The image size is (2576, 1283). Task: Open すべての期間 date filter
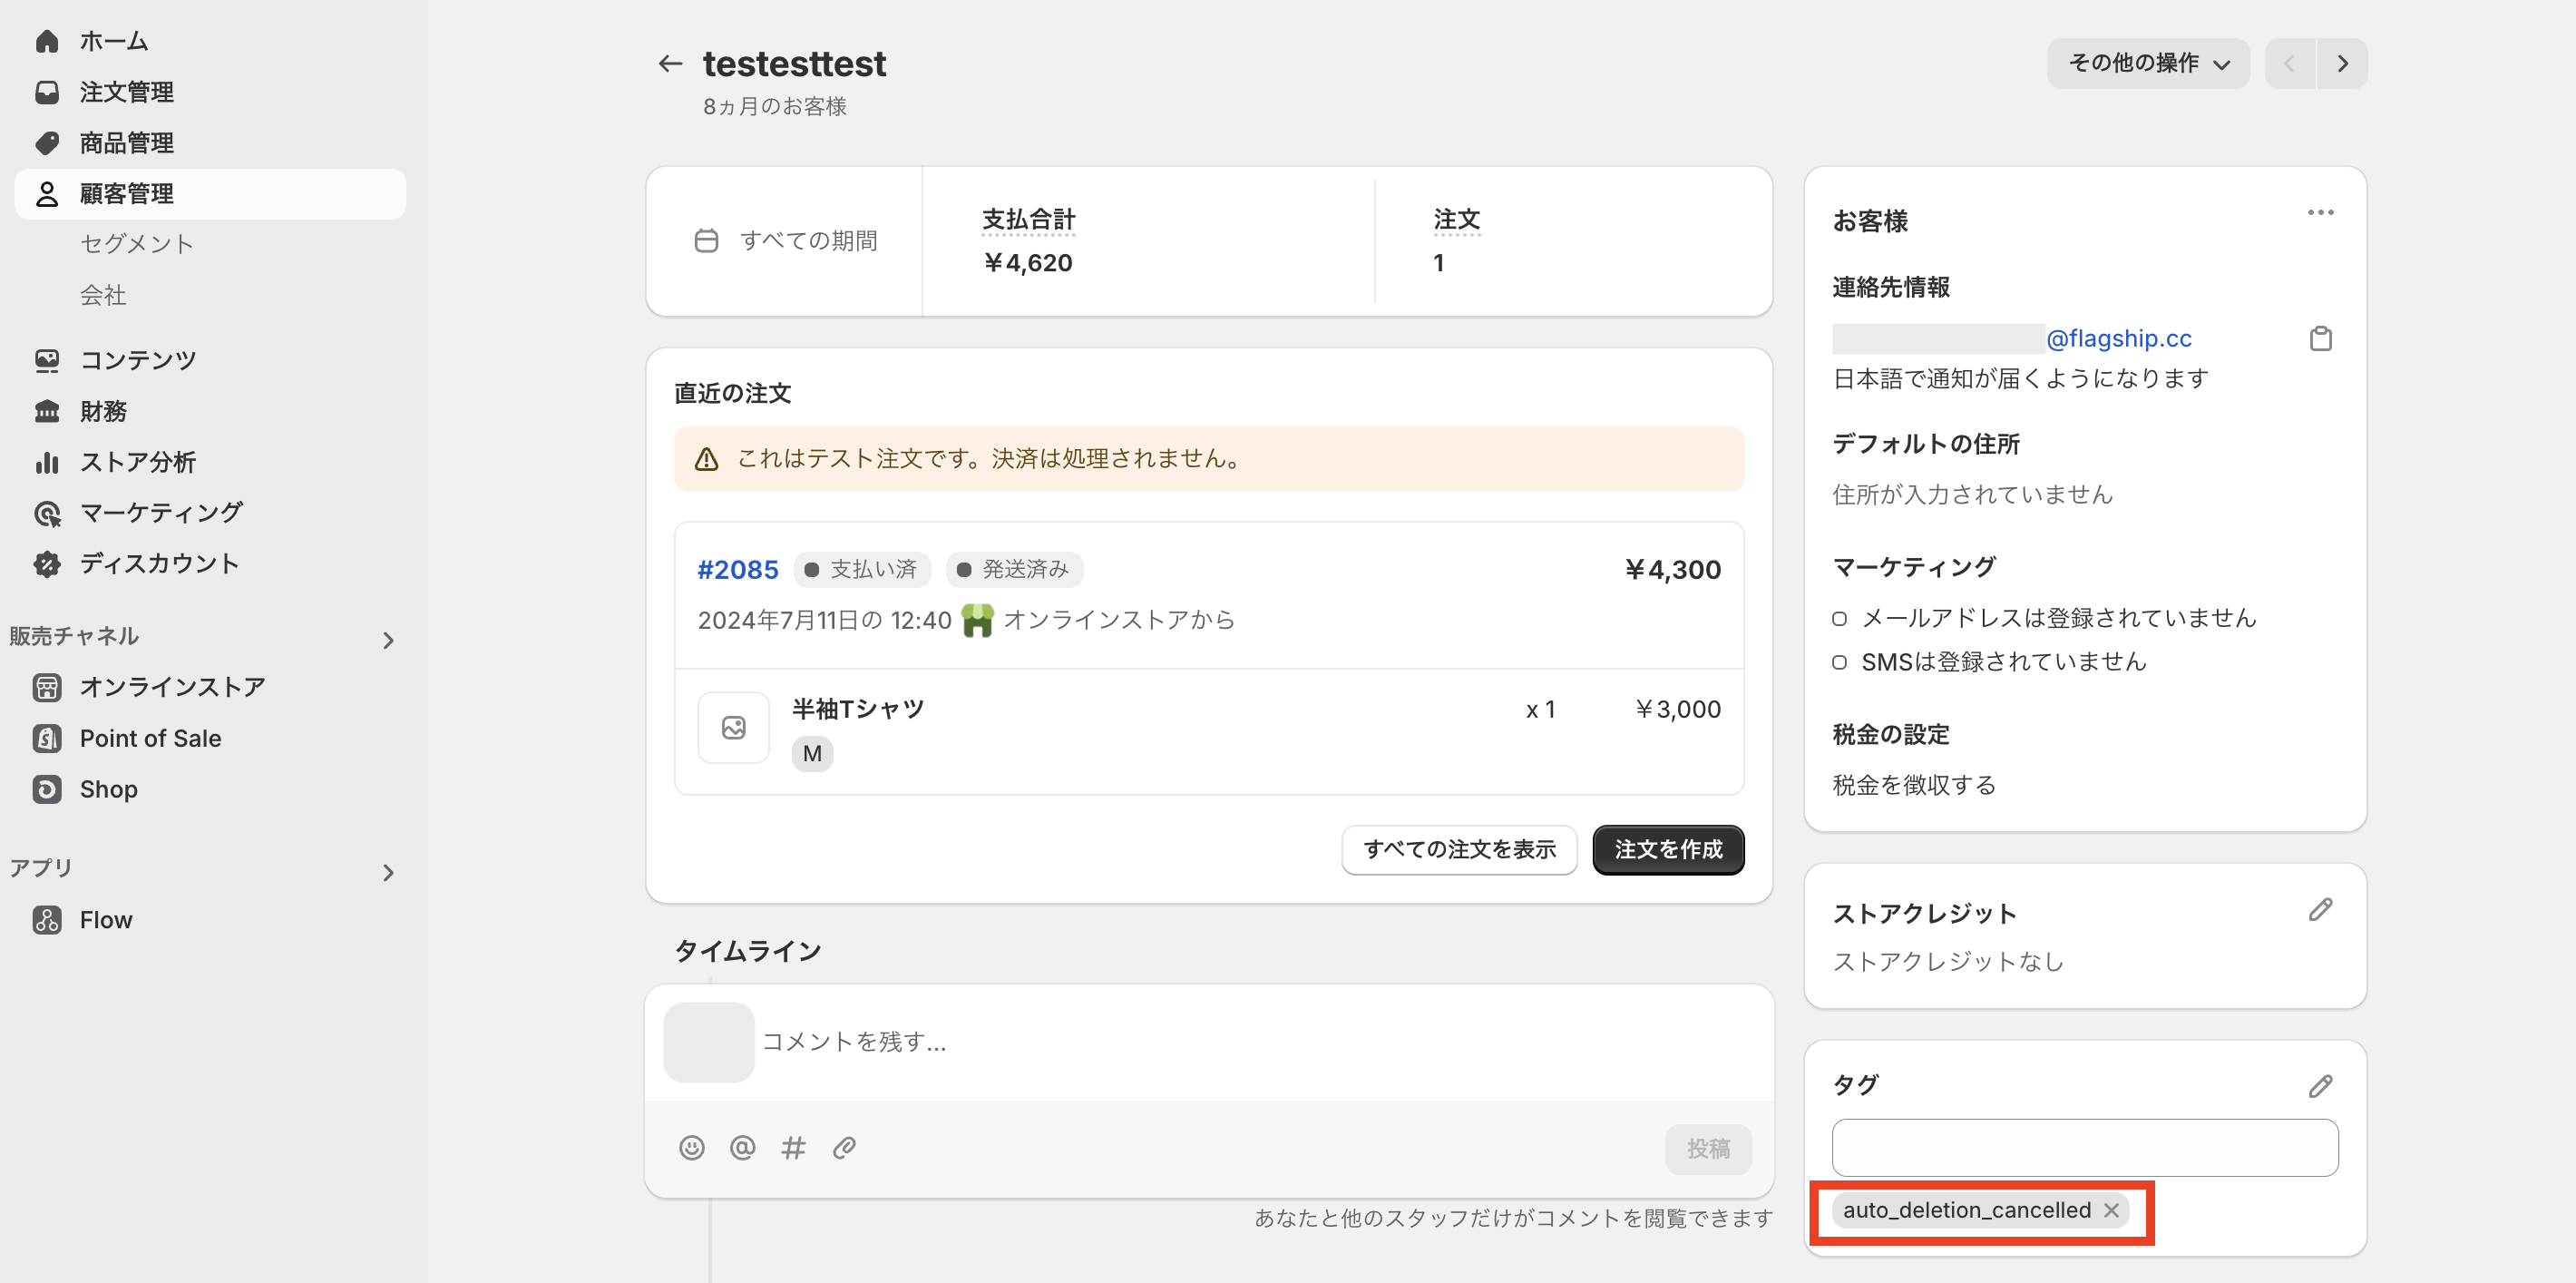click(786, 241)
